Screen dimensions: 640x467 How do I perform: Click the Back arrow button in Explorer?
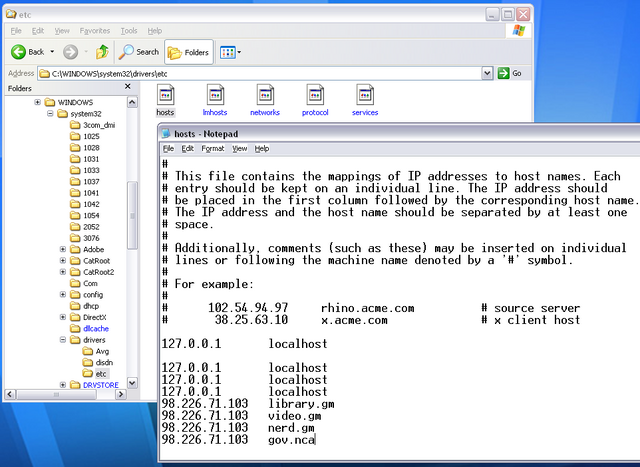tap(18, 52)
